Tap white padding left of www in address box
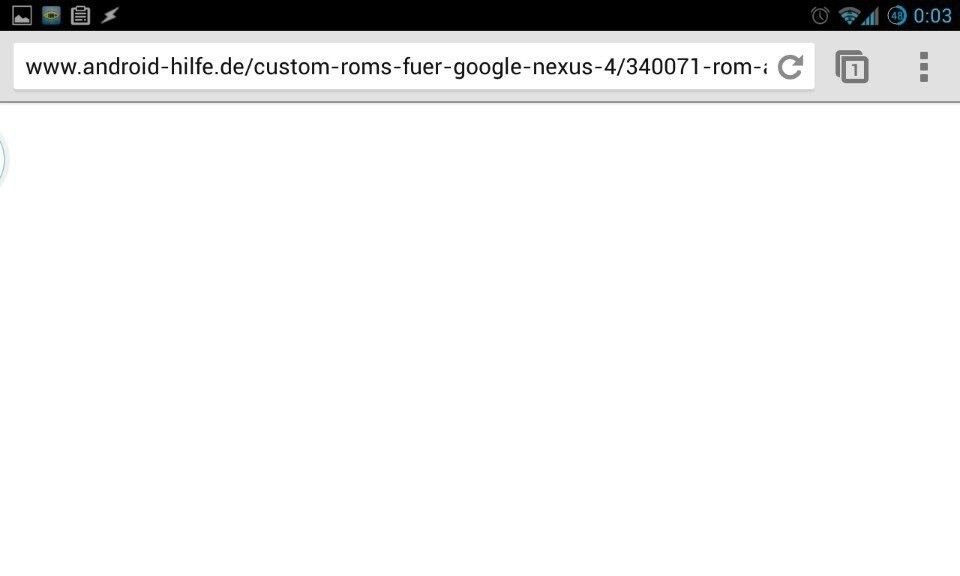960x576 pixels. click(19, 66)
